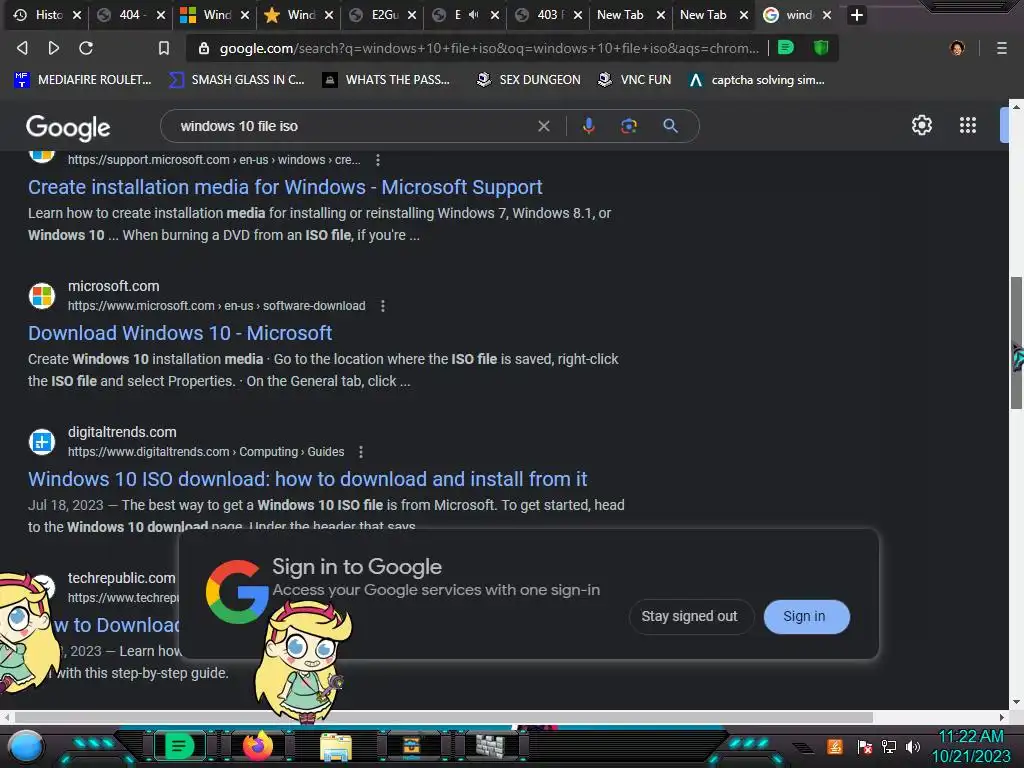Open more options for digitaltrends.com result
Image resolution: width=1024 pixels, height=768 pixels.
click(x=360, y=452)
